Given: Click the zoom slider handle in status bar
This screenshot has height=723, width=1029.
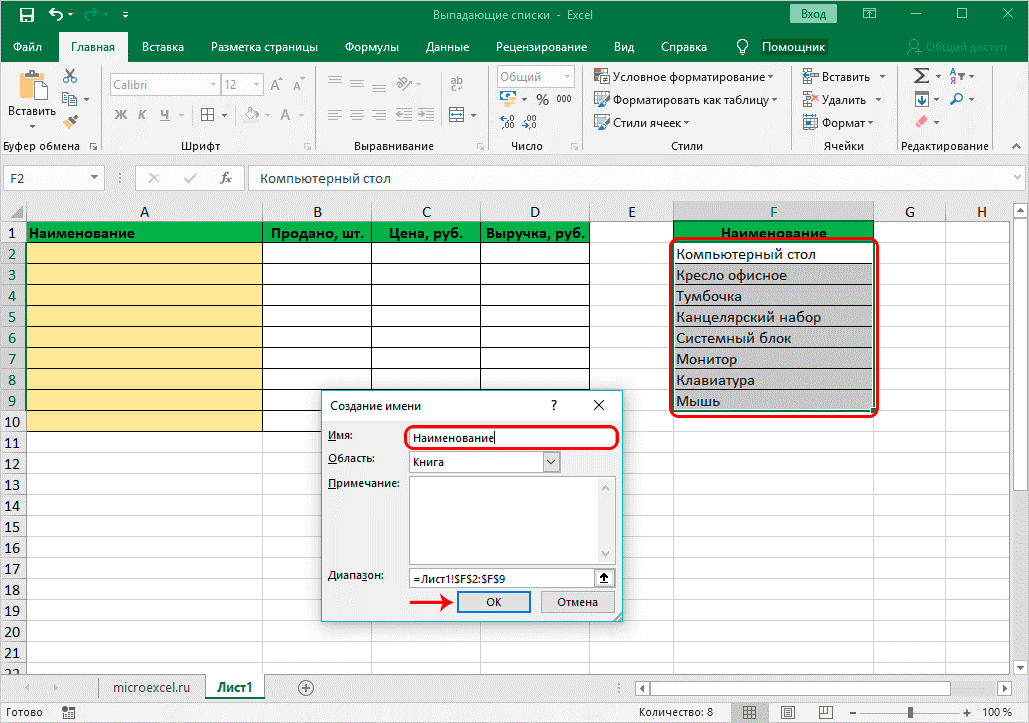Looking at the screenshot, I should (x=910, y=712).
